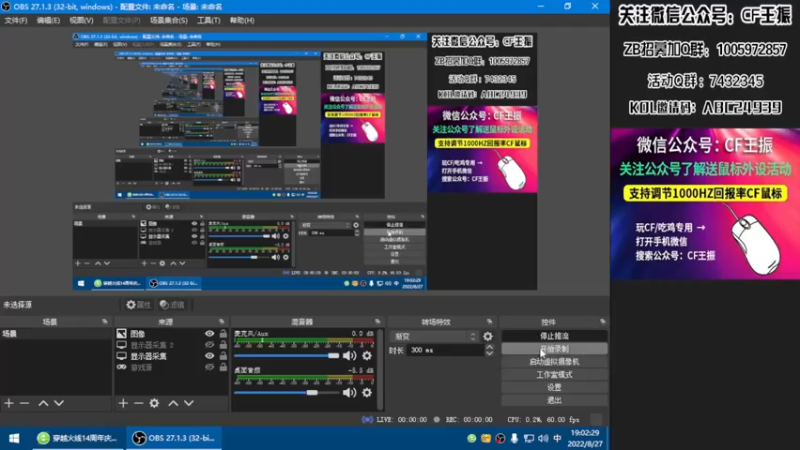Click OBS tray icon in system tray
Viewport: 800px width, 450px height.
pos(500,438)
